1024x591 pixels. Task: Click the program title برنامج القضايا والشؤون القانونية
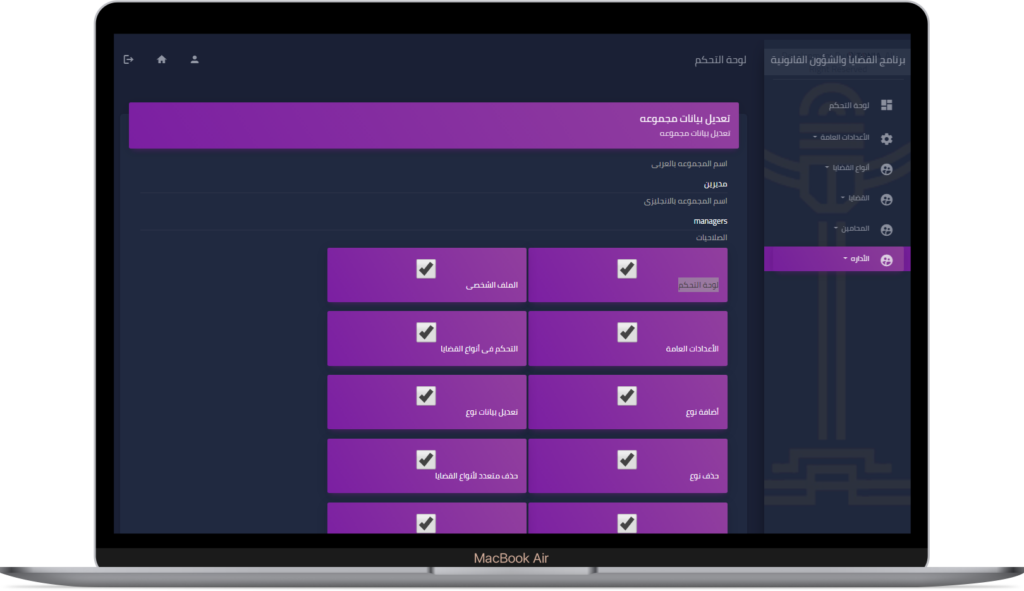(x=839, y=61)
